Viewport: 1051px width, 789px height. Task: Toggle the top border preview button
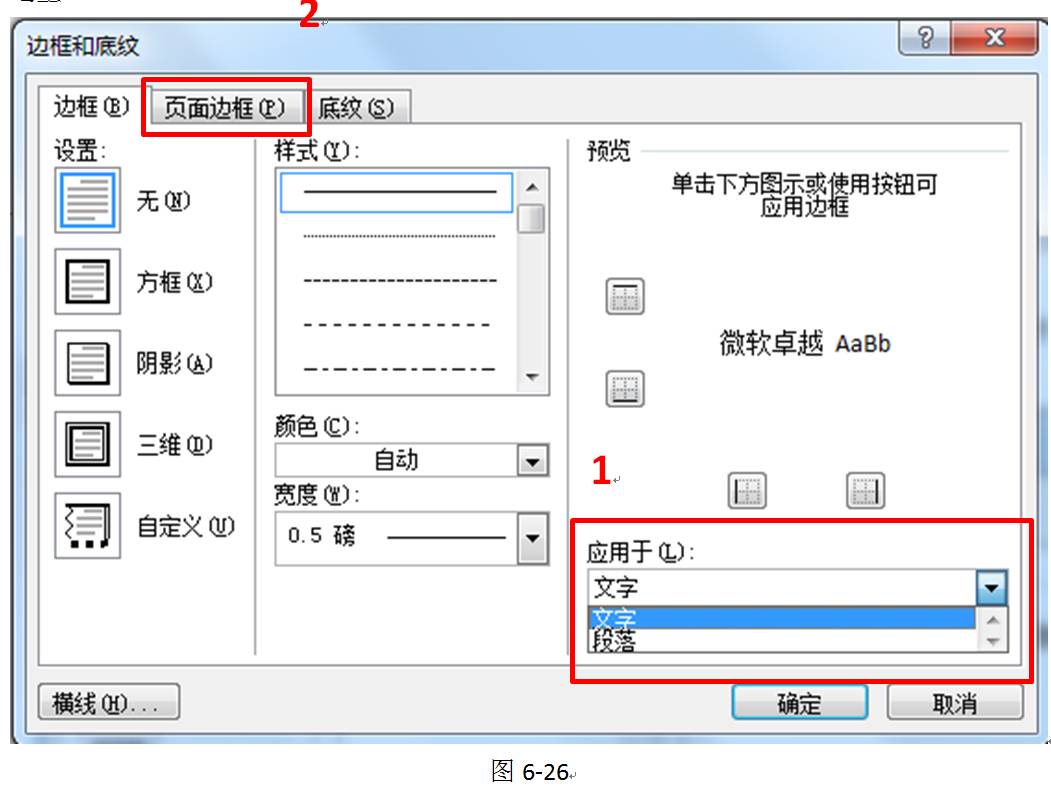point(625,296)
